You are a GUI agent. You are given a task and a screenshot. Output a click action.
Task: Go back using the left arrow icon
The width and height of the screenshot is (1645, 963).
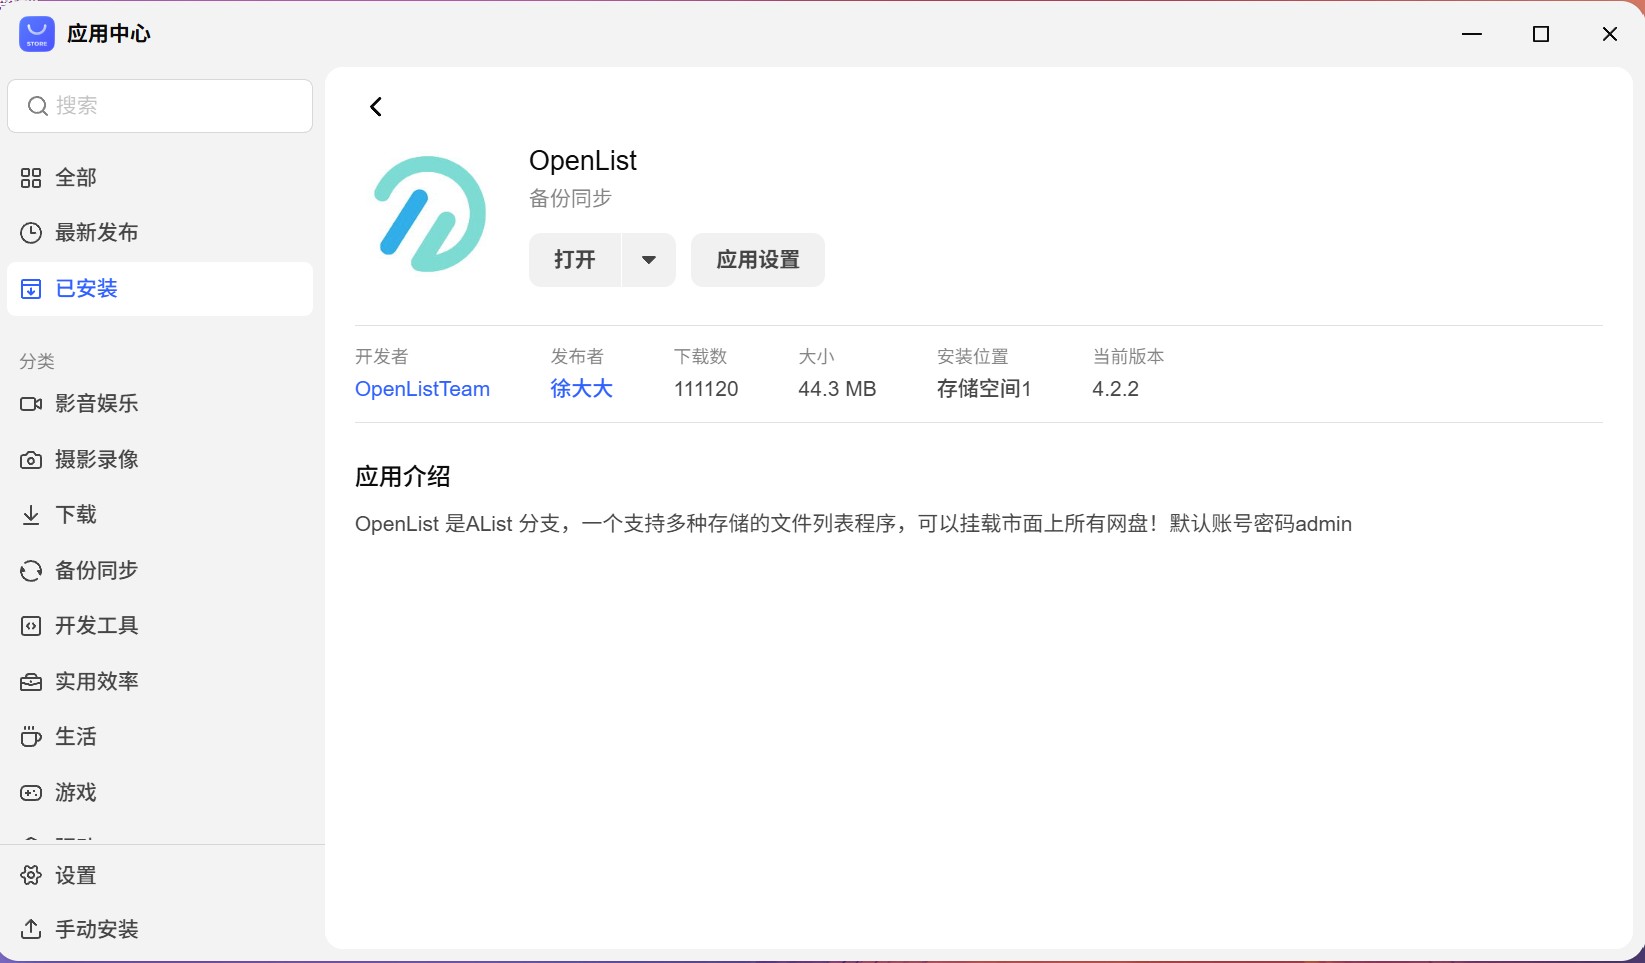[x=376, y=107]
